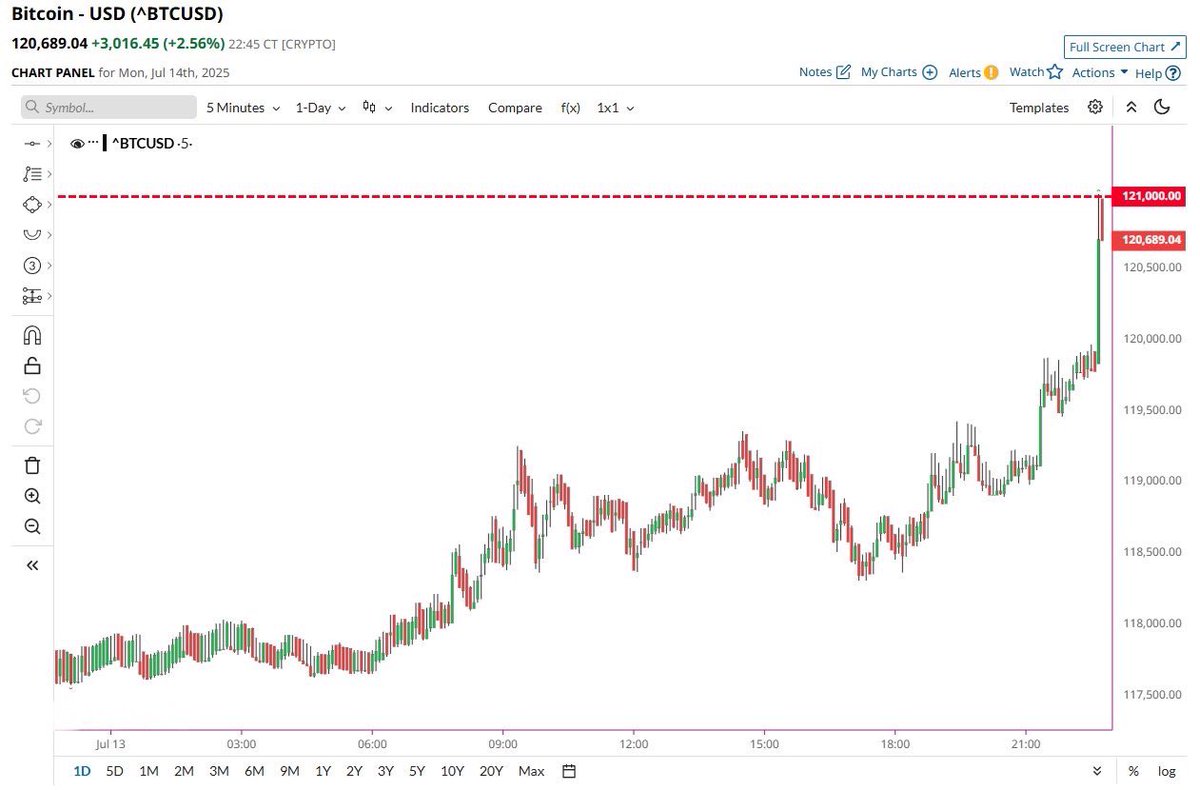This screenshot has width=1200, height=790.
Task: Zoom in on the chart
Action: [x=31, y=495]
